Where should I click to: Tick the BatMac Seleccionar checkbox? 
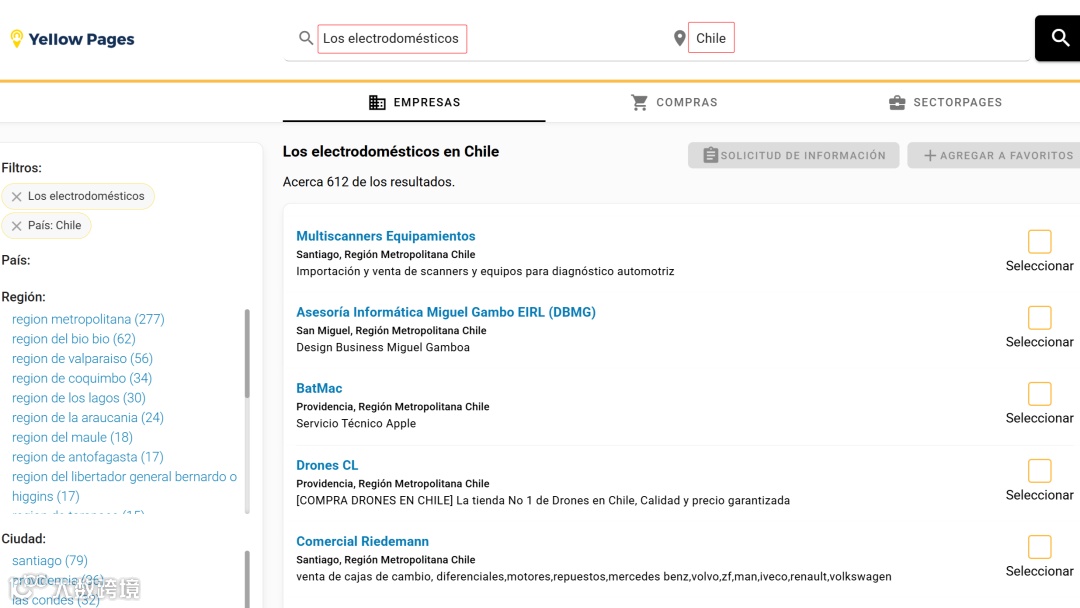click(1039, 394)
